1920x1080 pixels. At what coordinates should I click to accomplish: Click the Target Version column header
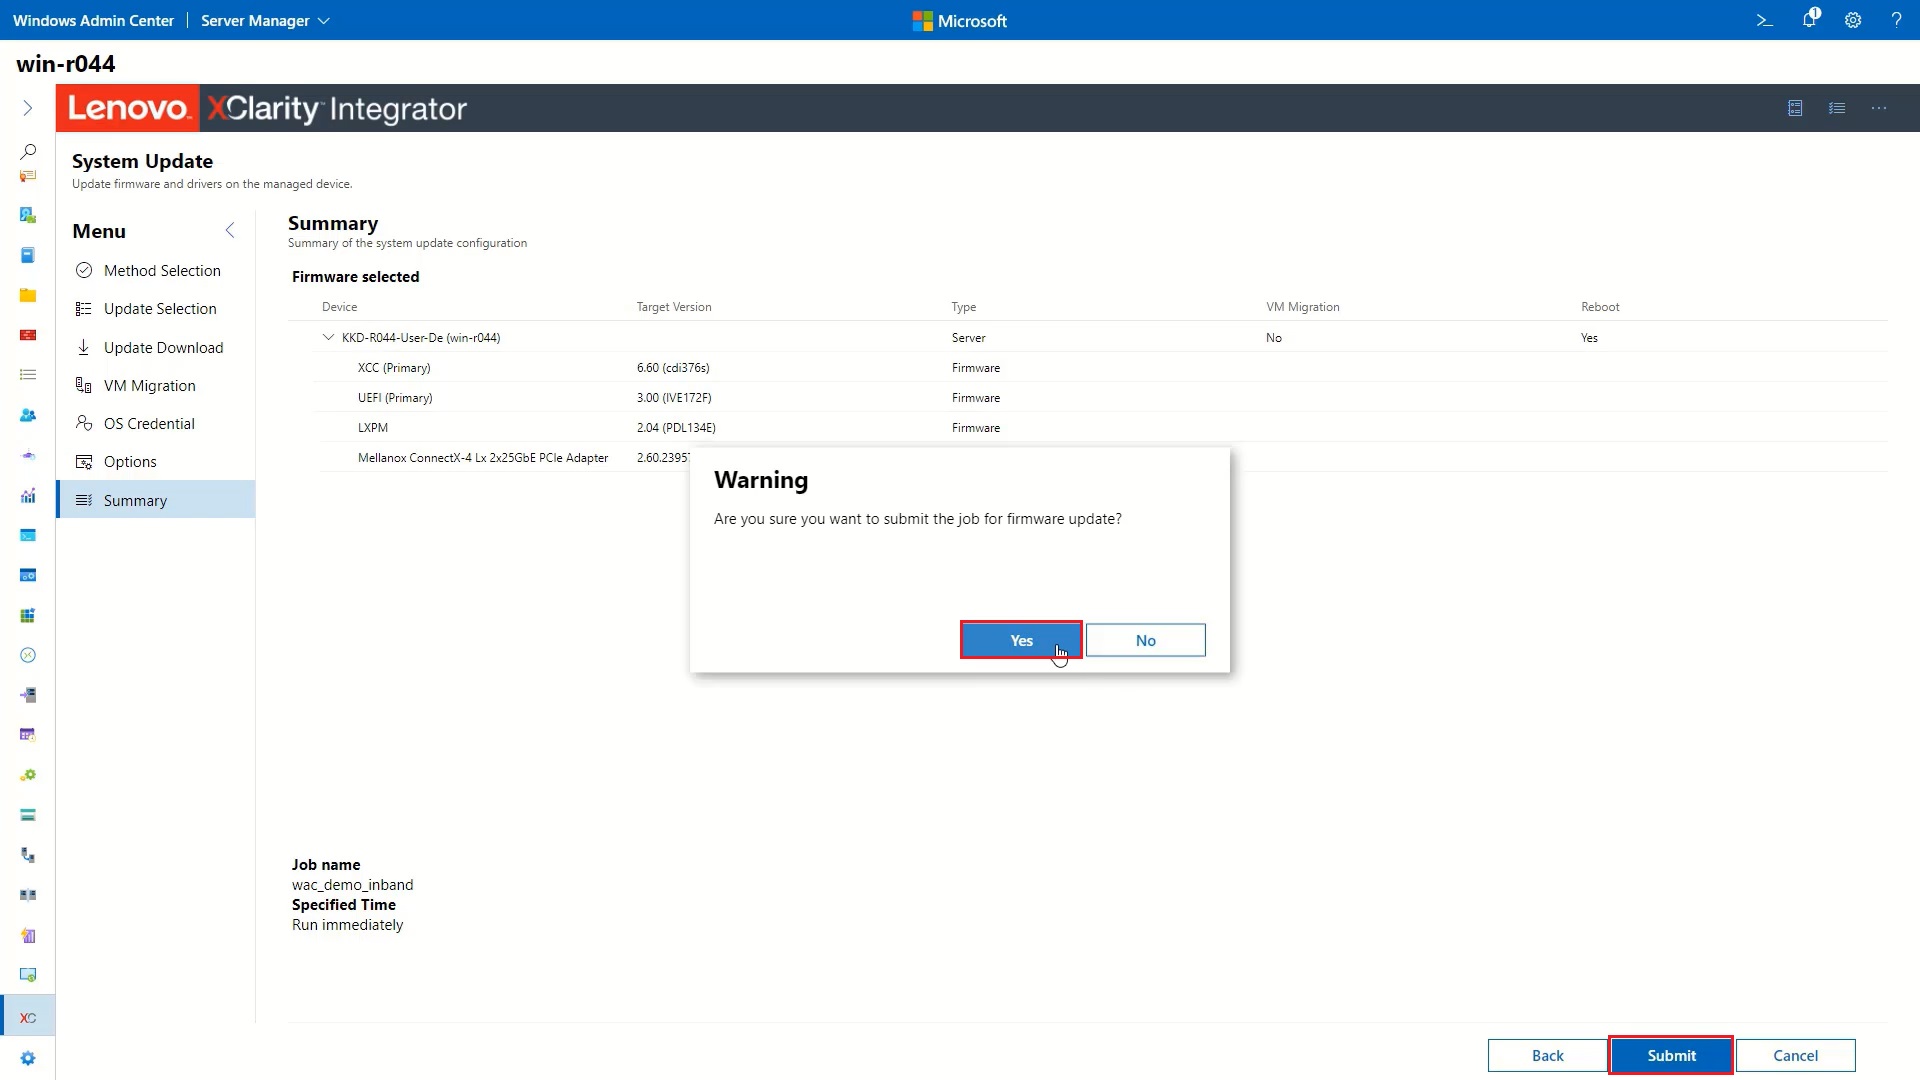click(674, 307)
